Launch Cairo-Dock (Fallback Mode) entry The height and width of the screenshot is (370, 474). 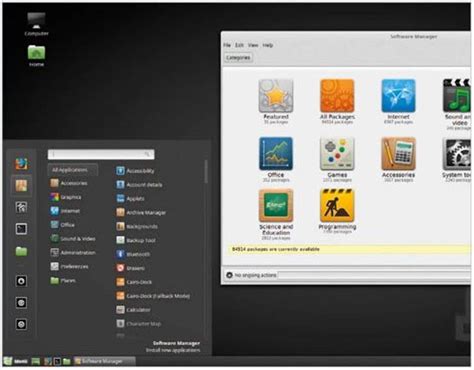(153, 296)
